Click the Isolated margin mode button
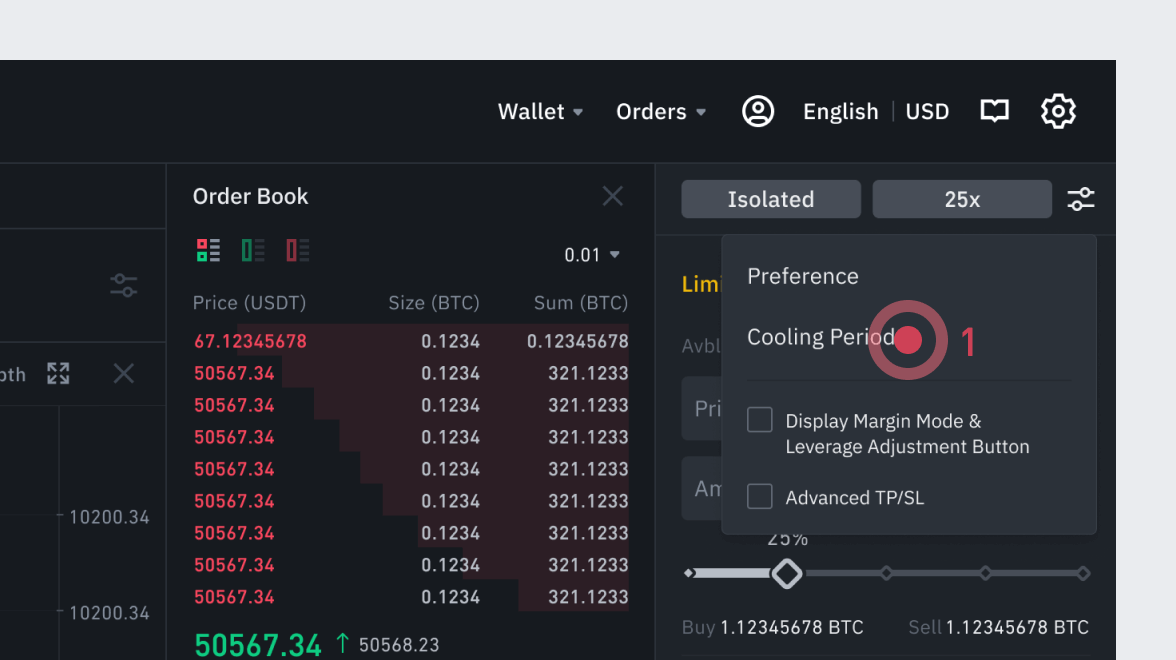This screenshot has width=1176, height=660. coord(771,199)
